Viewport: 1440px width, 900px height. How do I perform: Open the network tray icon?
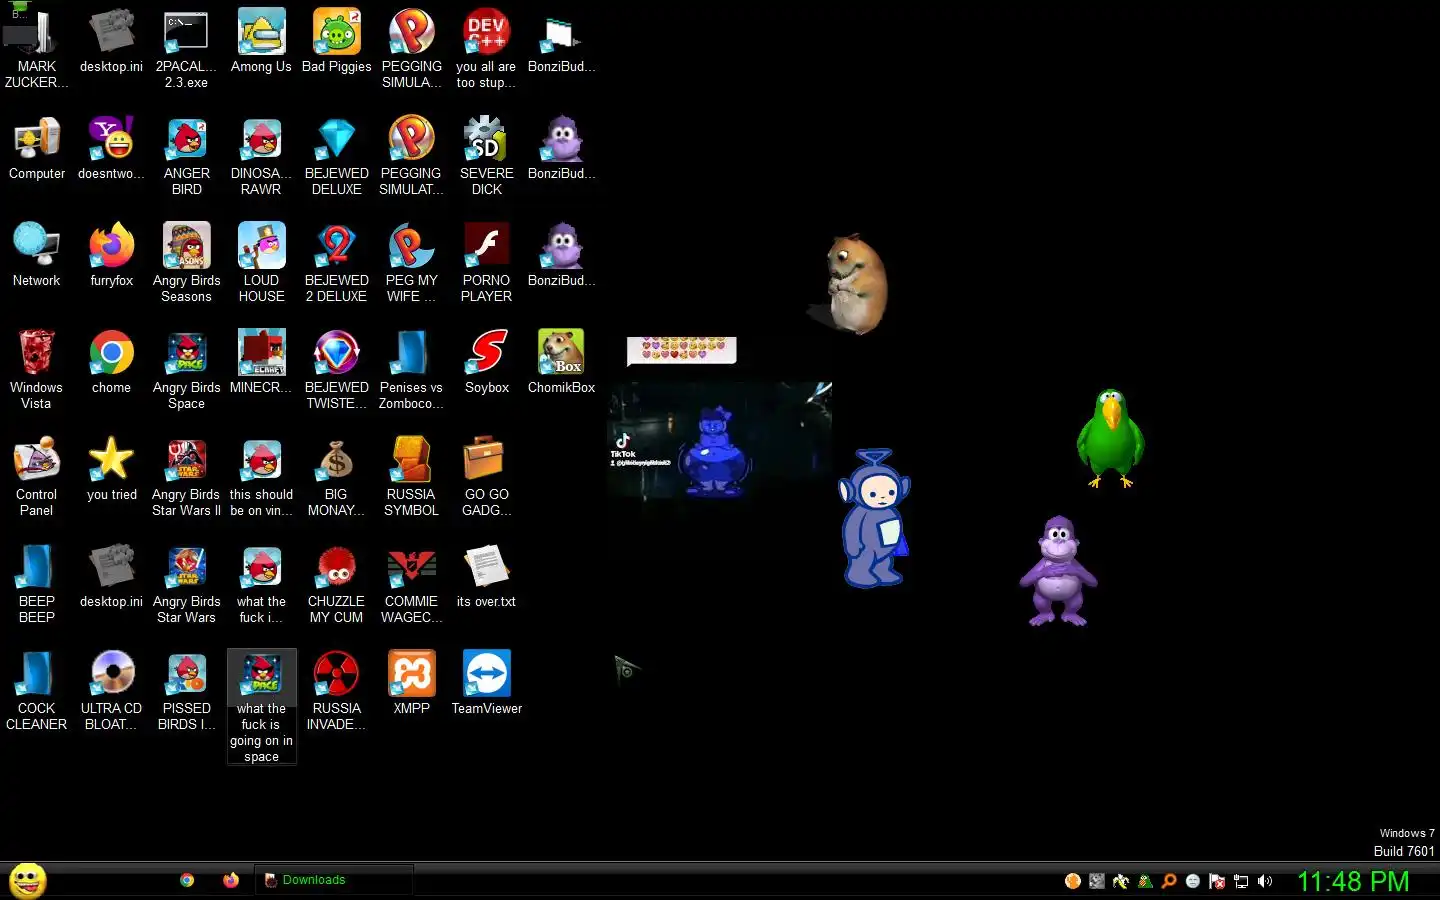1241,881
